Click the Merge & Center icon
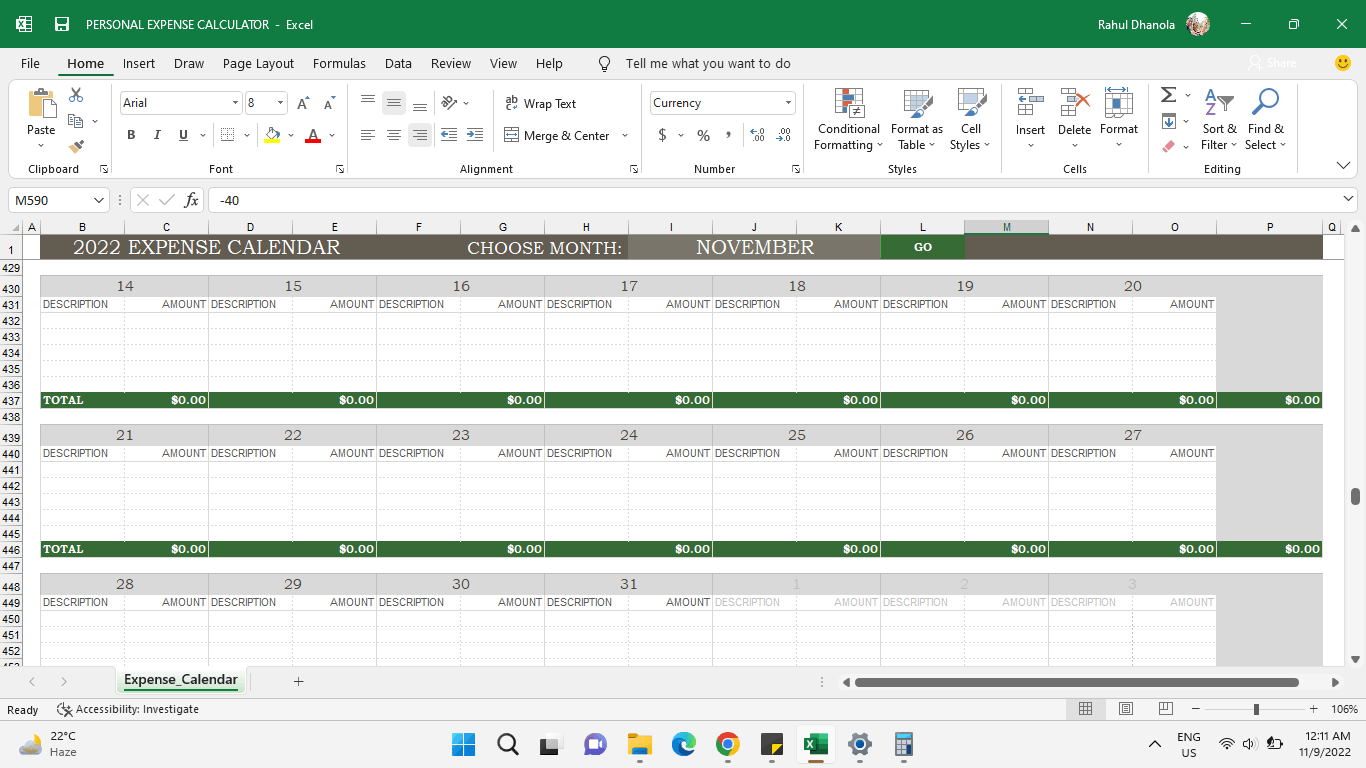Screen dimensions: 1366x768 click(x=511, y=136)
